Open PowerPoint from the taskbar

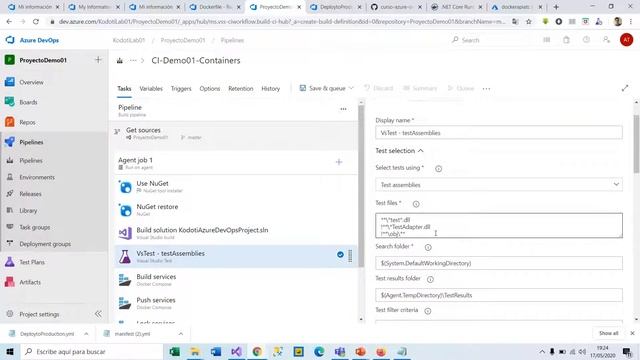360,351
